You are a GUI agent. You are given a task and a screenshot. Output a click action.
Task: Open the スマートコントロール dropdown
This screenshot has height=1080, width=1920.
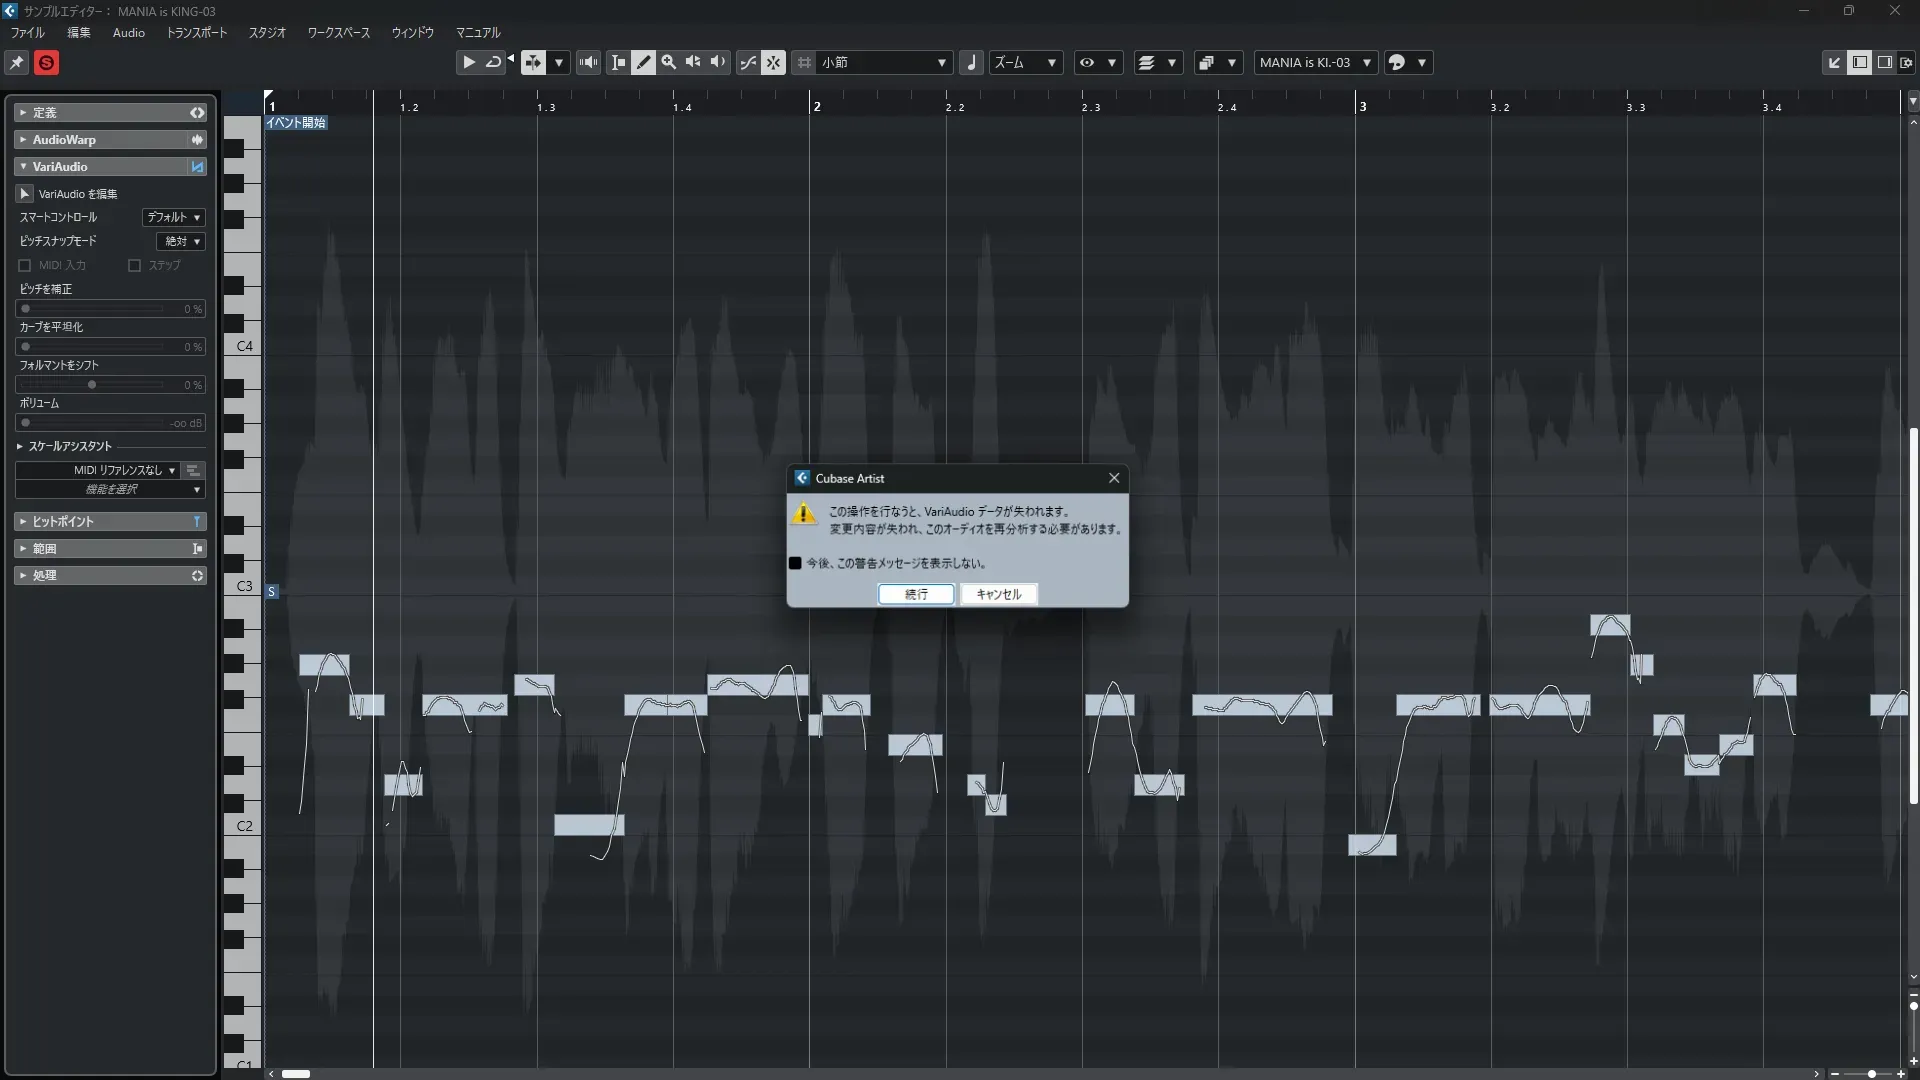[x=174, y=217]
